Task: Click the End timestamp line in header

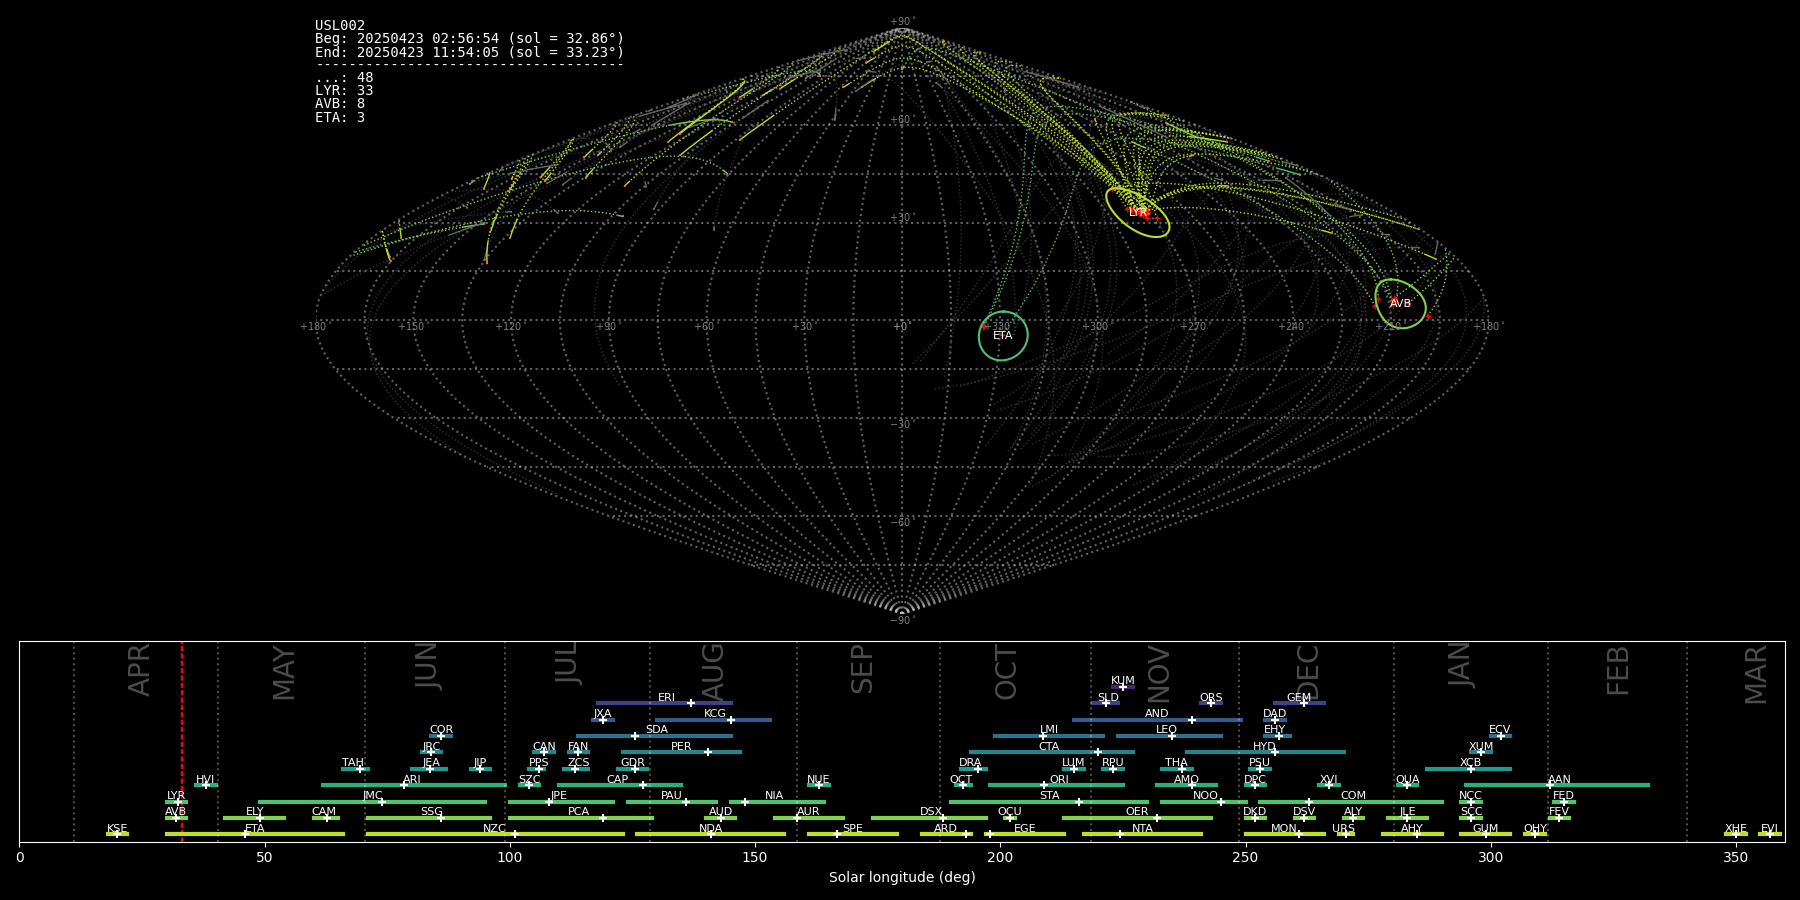Action: click(469, 52)
